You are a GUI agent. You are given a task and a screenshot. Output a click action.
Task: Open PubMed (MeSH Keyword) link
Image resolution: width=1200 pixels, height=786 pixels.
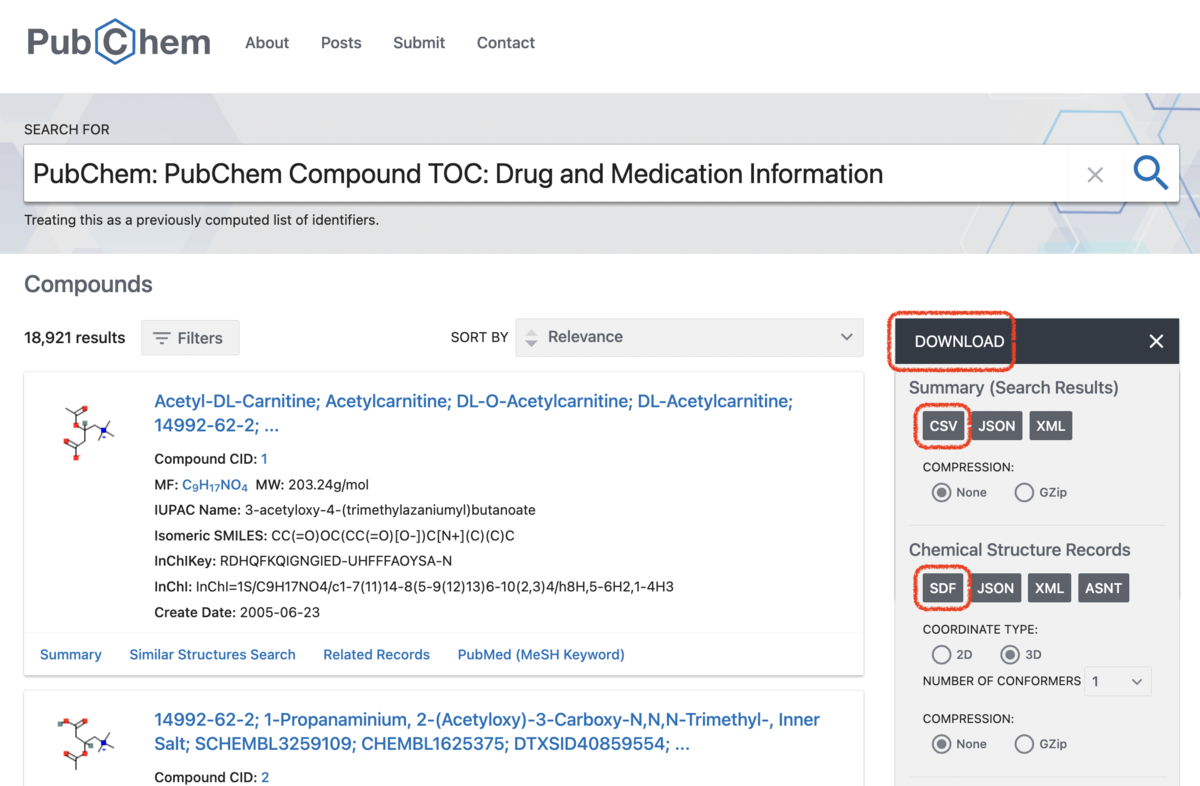pos(541,655)
